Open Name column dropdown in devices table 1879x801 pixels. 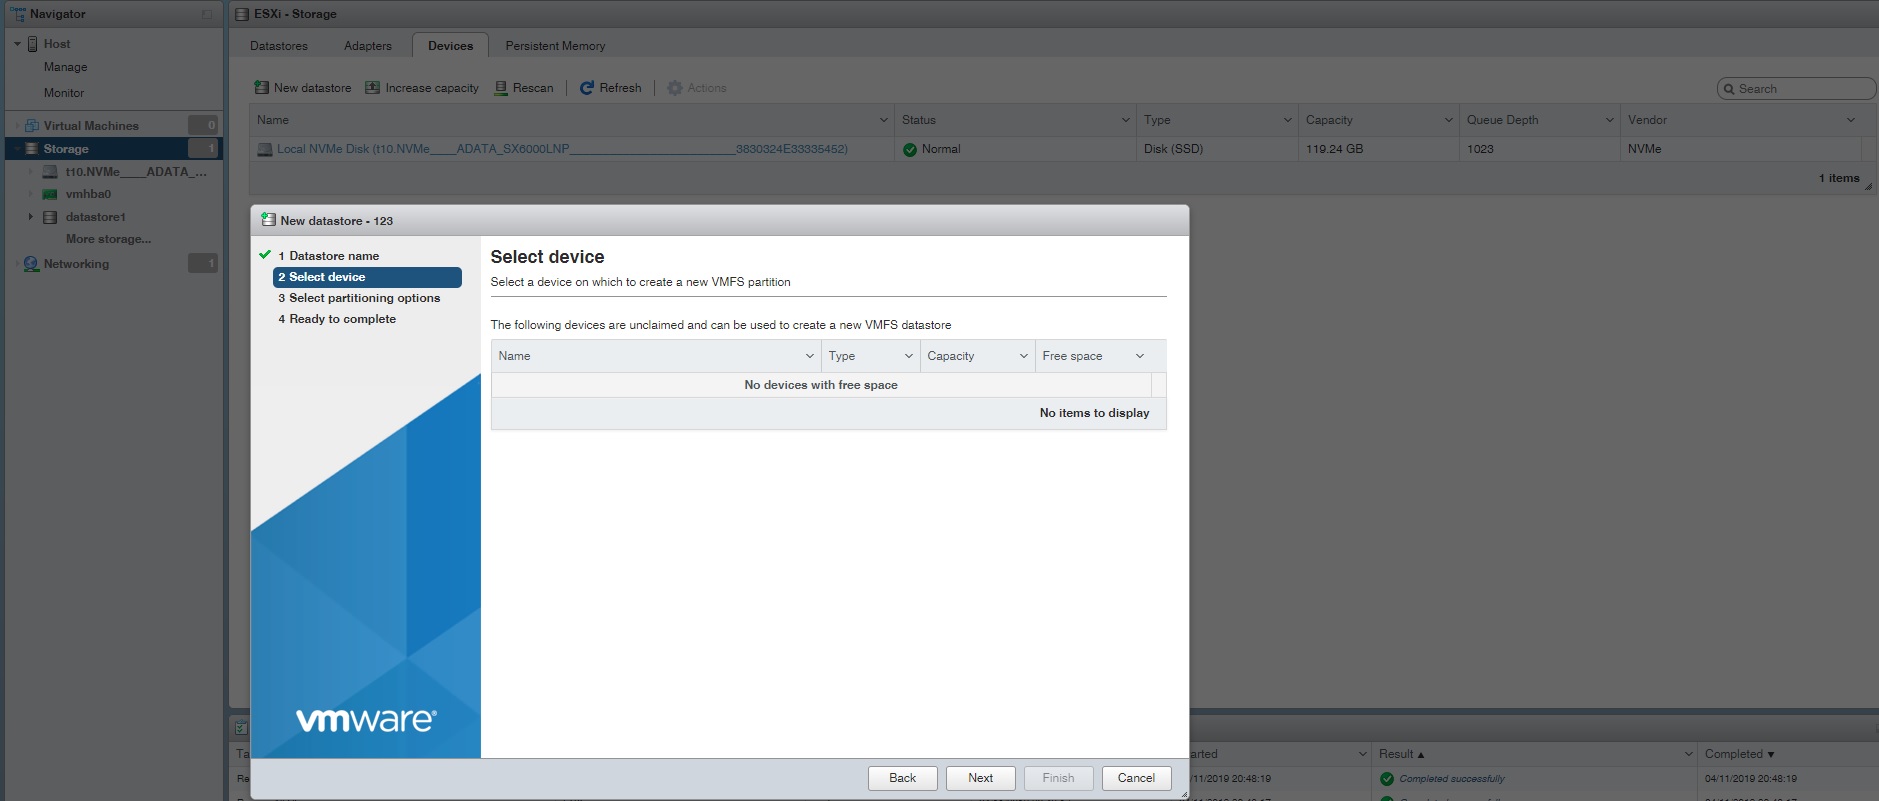point(883,120)
